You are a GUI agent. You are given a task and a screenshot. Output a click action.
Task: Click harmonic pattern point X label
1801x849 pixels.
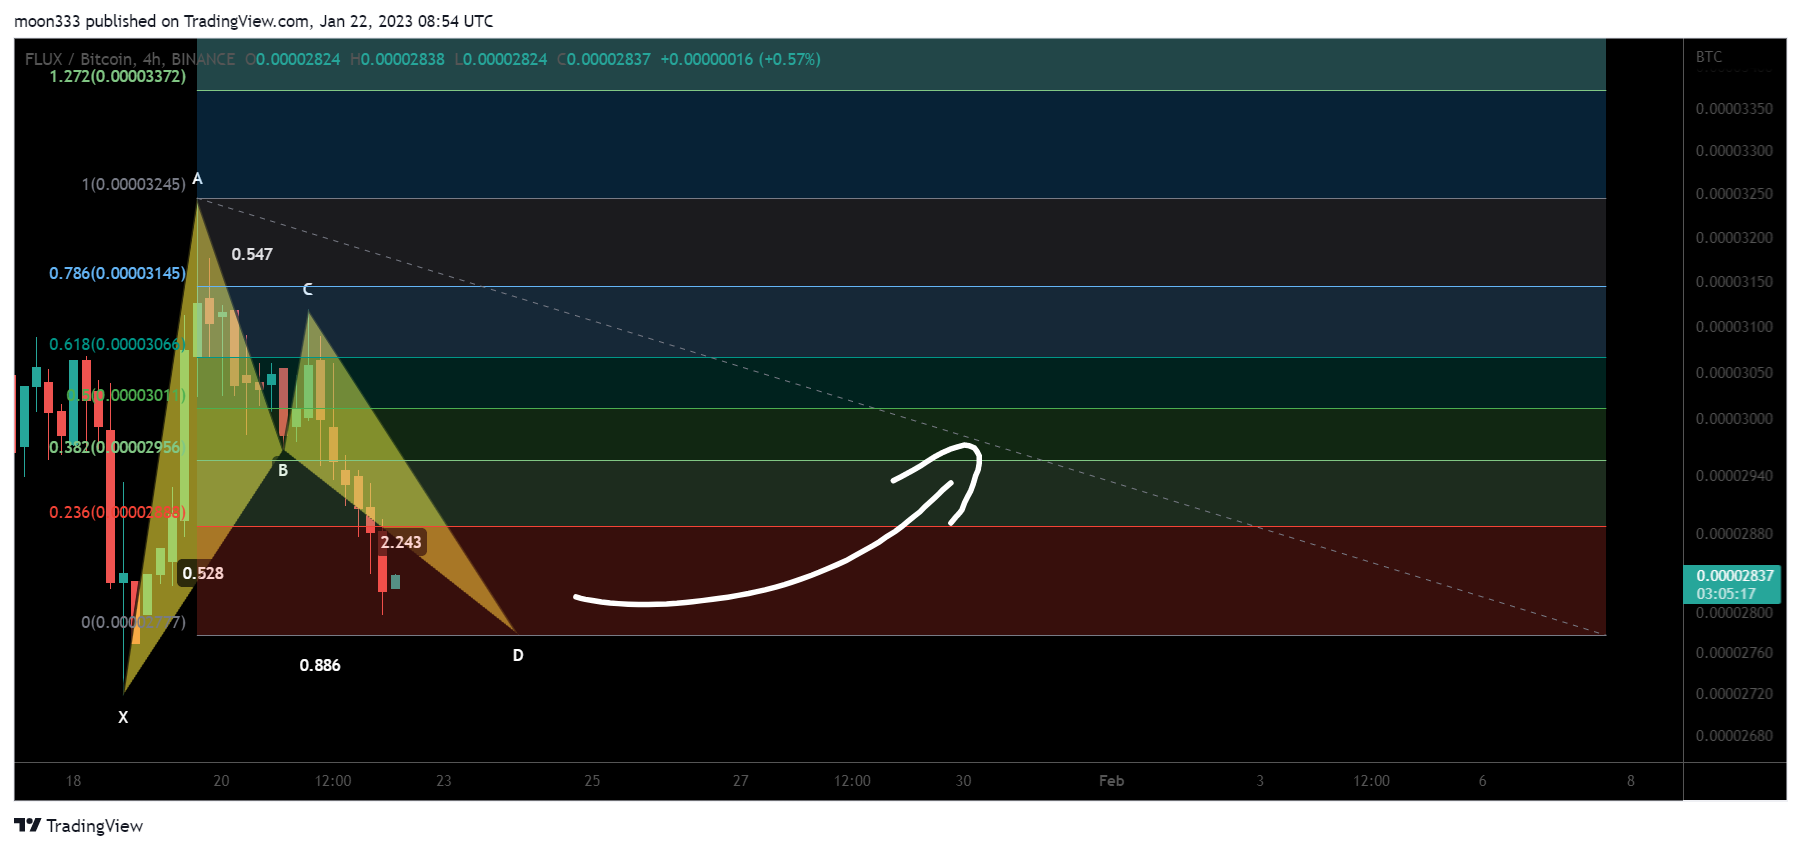coord(123,717)
